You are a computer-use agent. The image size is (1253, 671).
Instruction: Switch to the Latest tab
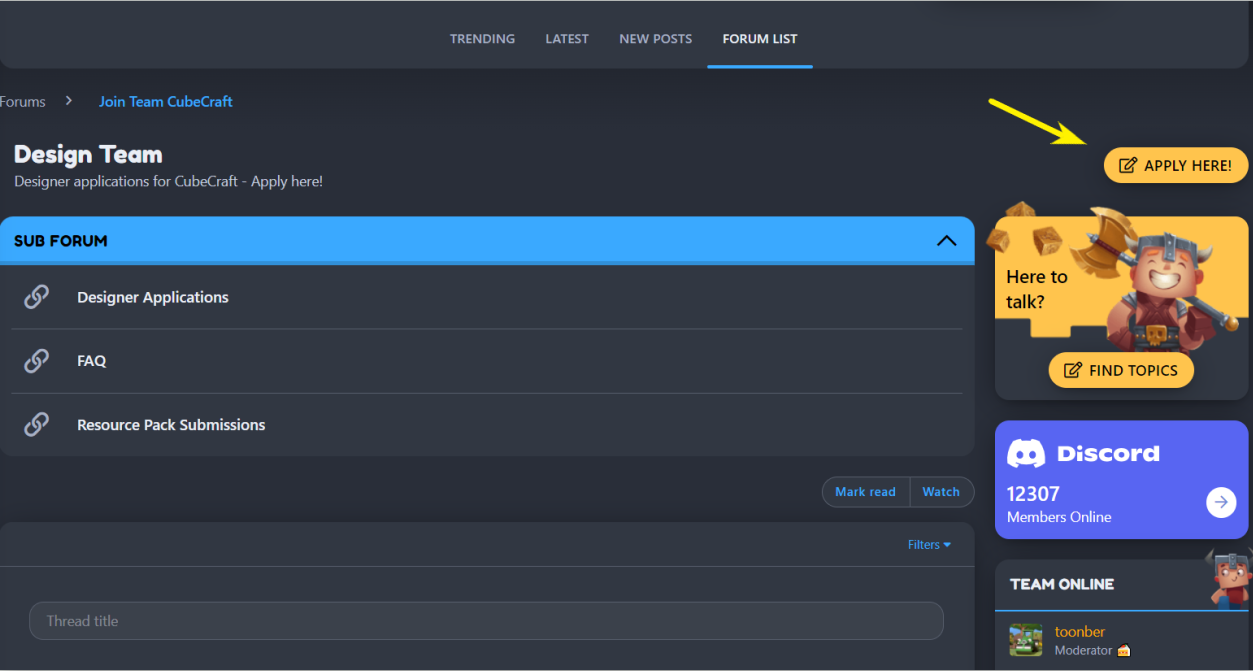pos(567,39)
